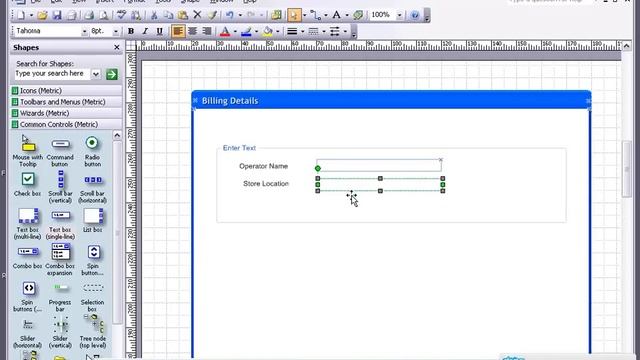Open the Tahoma font name dropdown
Image resolution: width=640 pixels, height=360 pixels.
84,31
